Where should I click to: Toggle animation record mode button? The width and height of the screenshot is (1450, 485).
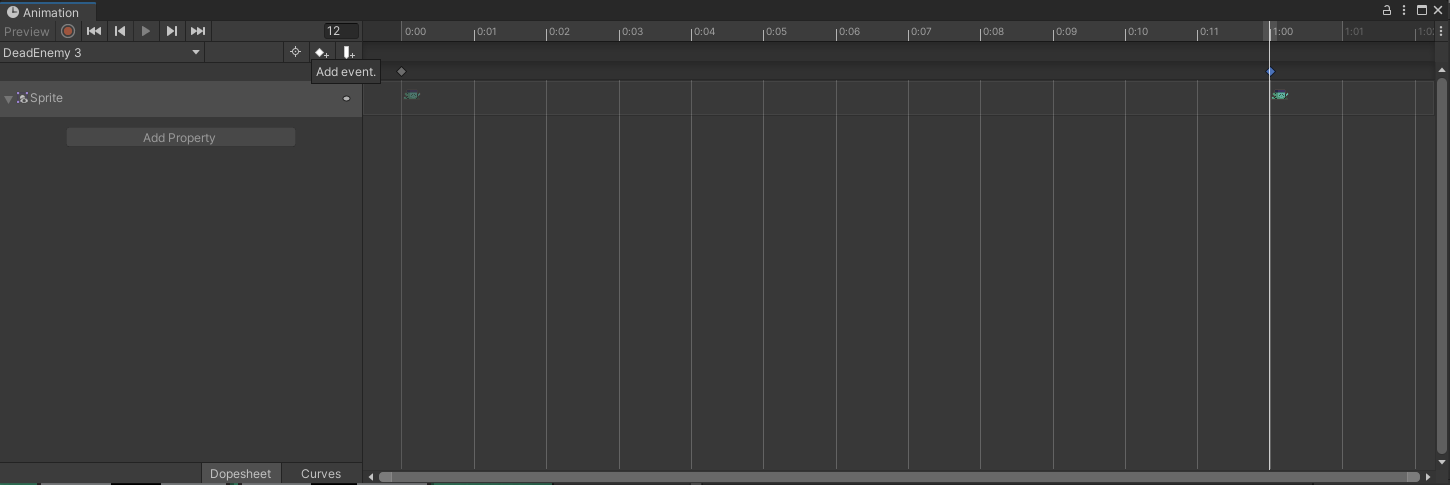tap(68, 31)
